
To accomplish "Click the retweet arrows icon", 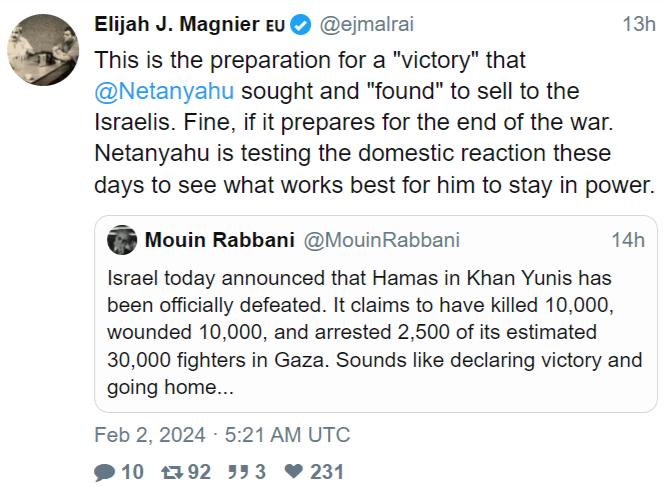I will [x=173, y=471].
